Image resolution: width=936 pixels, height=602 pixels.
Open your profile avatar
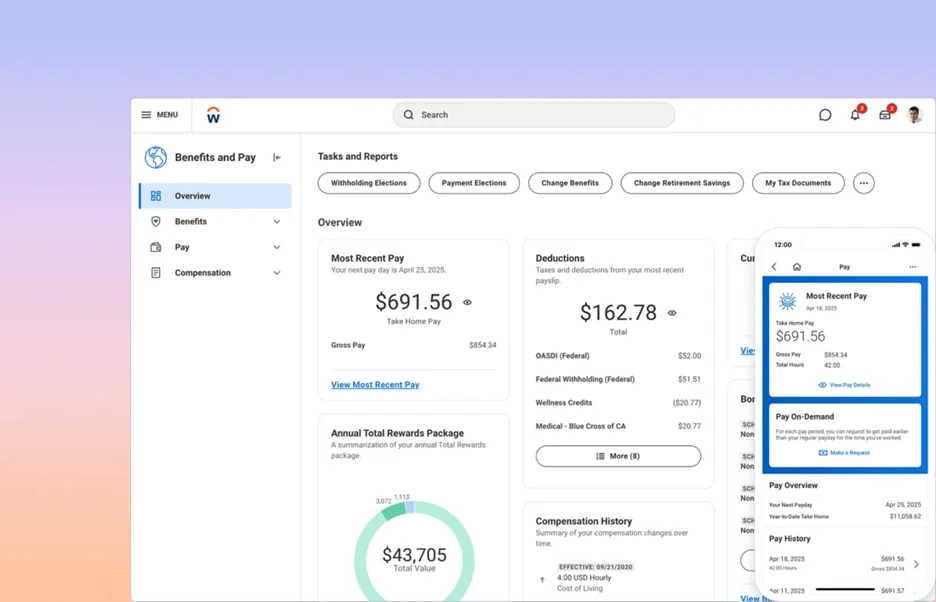pyautogui.click(x=913, y=114)
